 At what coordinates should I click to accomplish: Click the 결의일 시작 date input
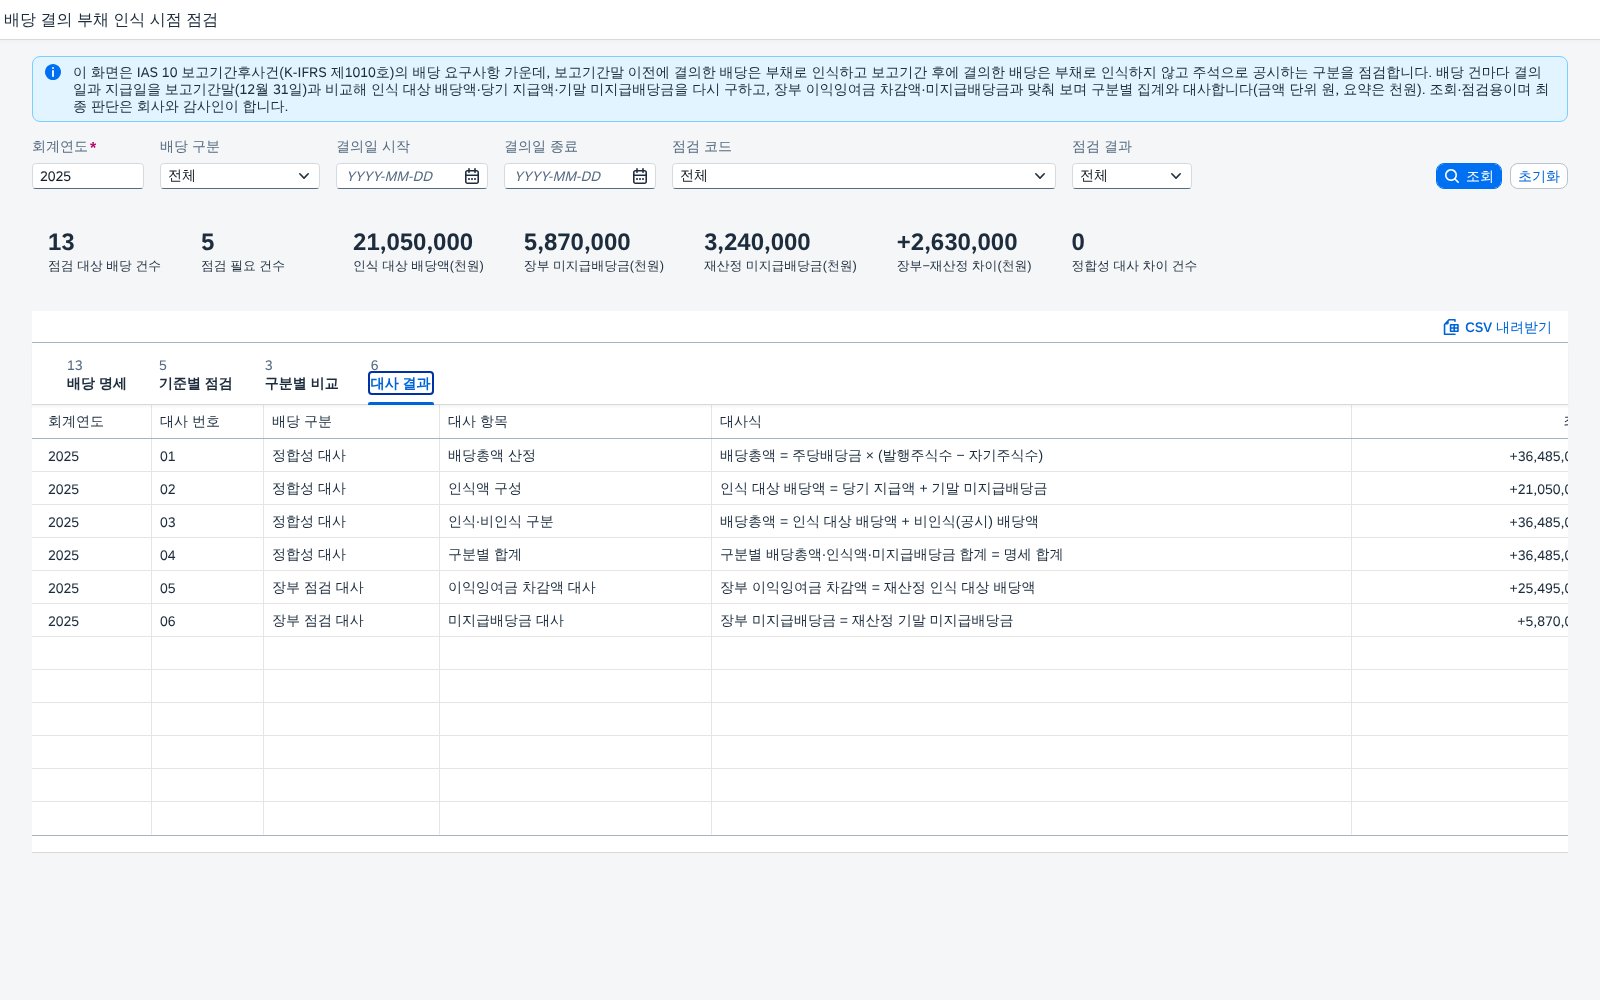point(400,176)
